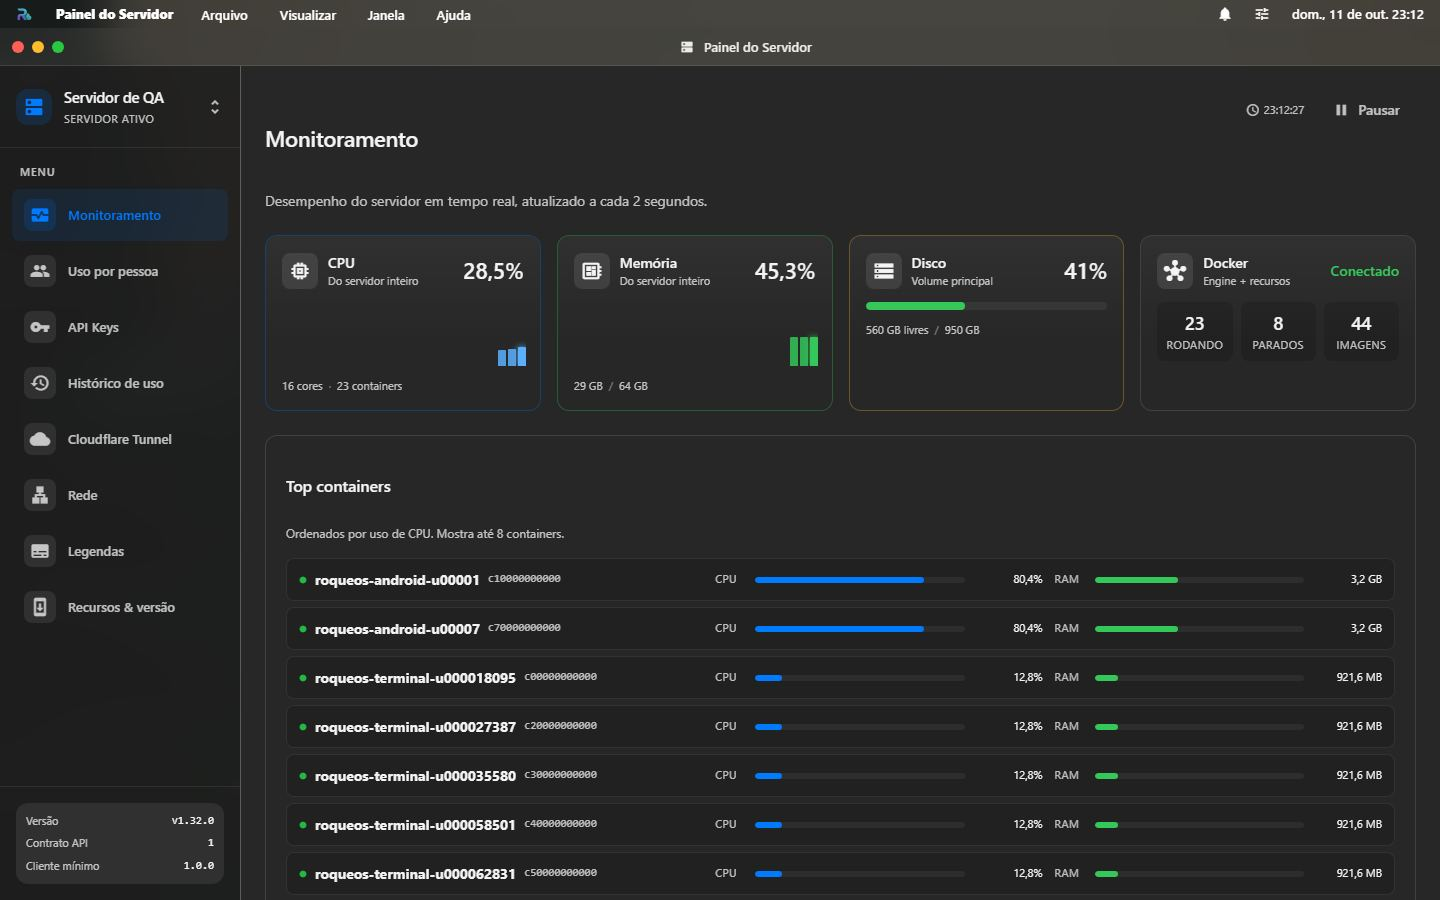1440x900 pixels.
Task: Select the 23 RODANDO Docker stat tile
Action: [x=1194, y=332]
